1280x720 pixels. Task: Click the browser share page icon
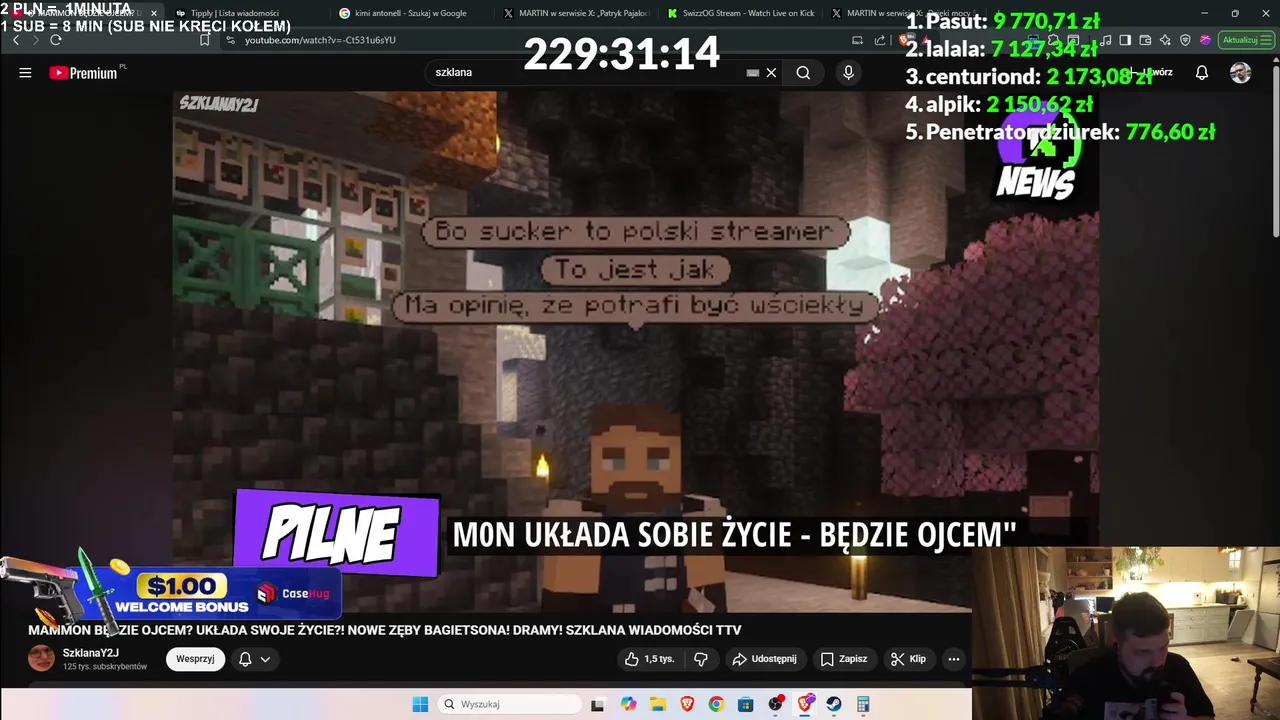(x=880, y=40)
